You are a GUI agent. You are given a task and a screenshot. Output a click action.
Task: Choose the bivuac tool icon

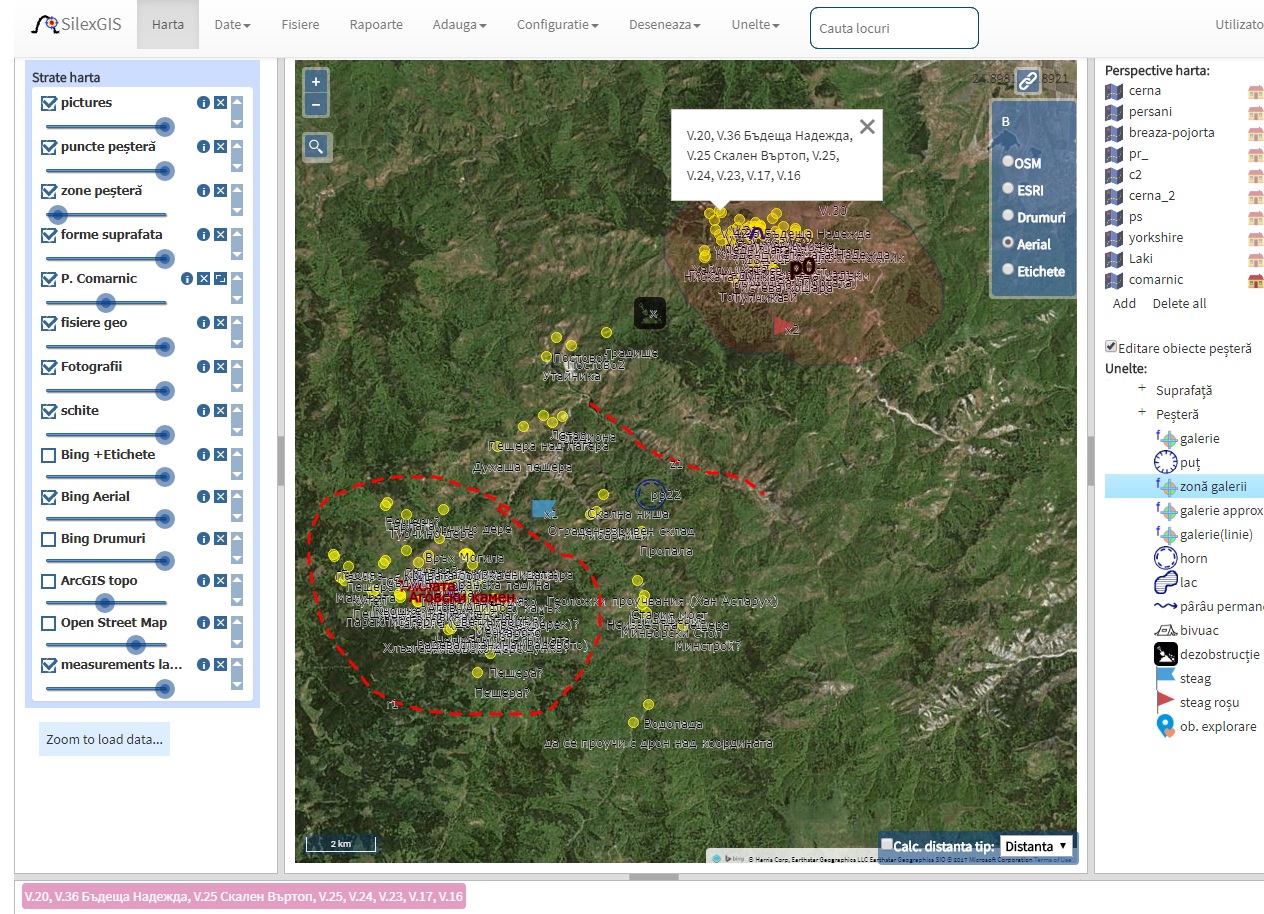click(x=1166, y=630)
